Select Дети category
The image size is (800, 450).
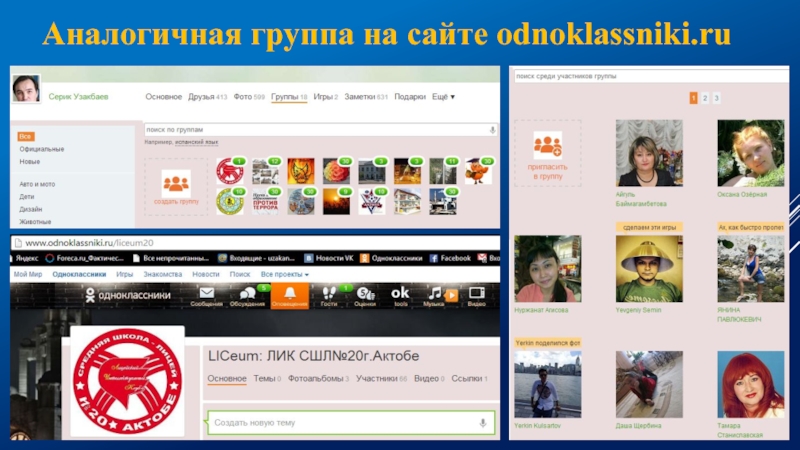click(27, 196)
